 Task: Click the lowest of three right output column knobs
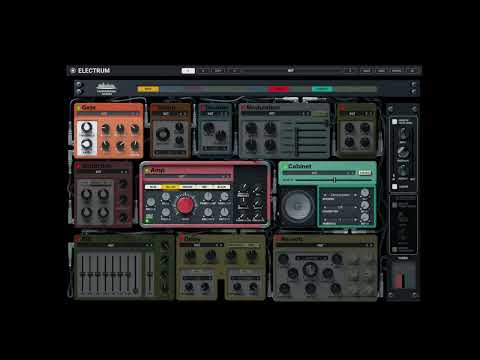tap(403, 170)
